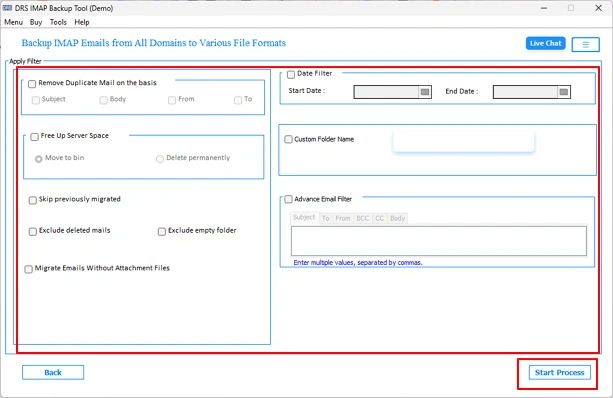This screenshot has height=398, width=613.
Task: Switch to the To filter tab
Action: pyautogui.click(x=325, y=218)
